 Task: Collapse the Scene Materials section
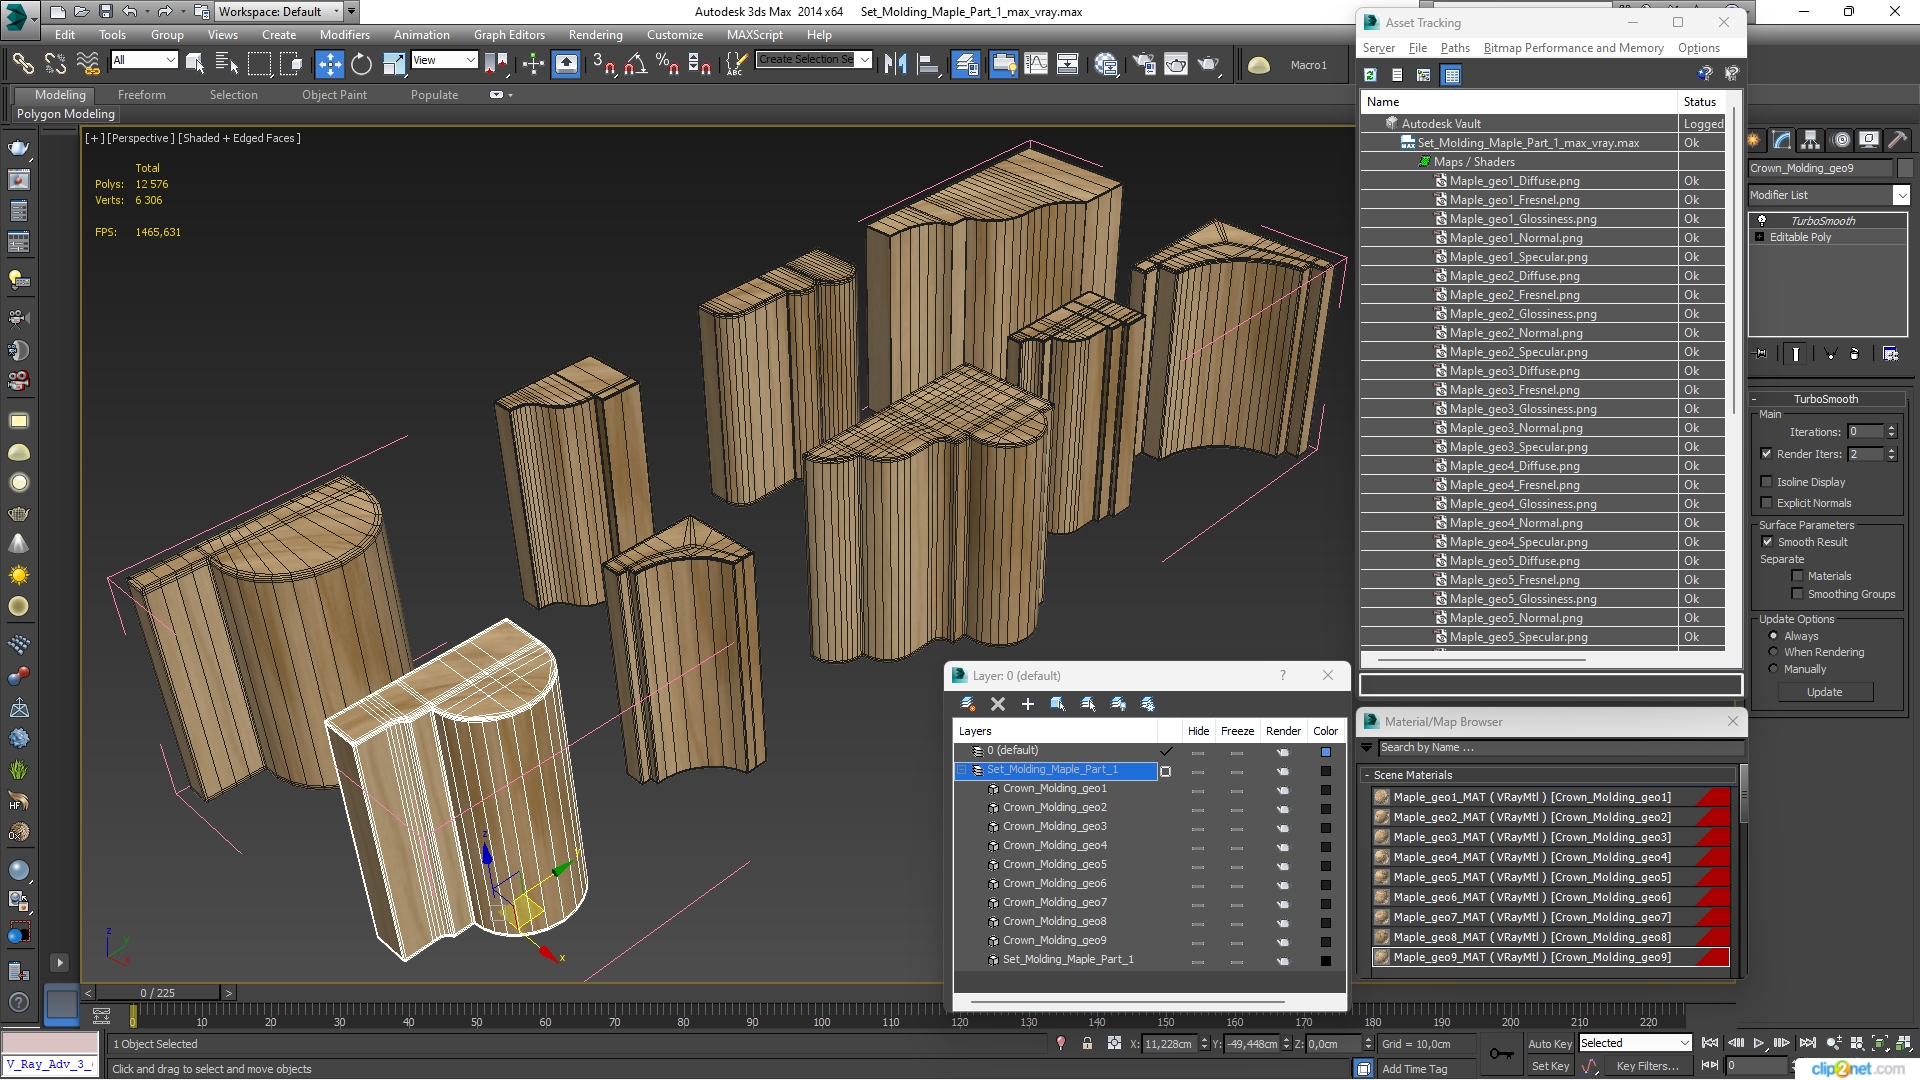1367,775
